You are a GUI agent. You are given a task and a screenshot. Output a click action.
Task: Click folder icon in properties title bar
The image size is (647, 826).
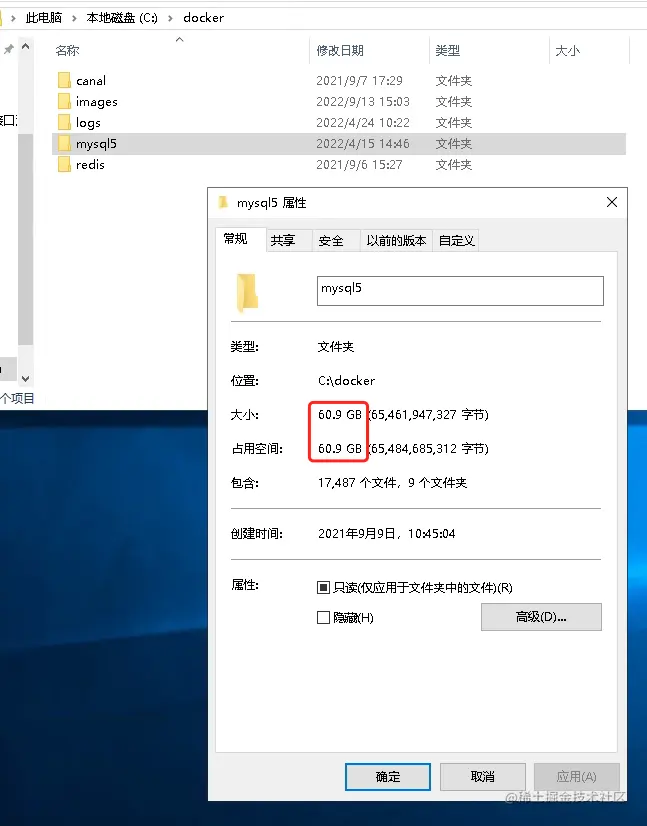[223, 202]
